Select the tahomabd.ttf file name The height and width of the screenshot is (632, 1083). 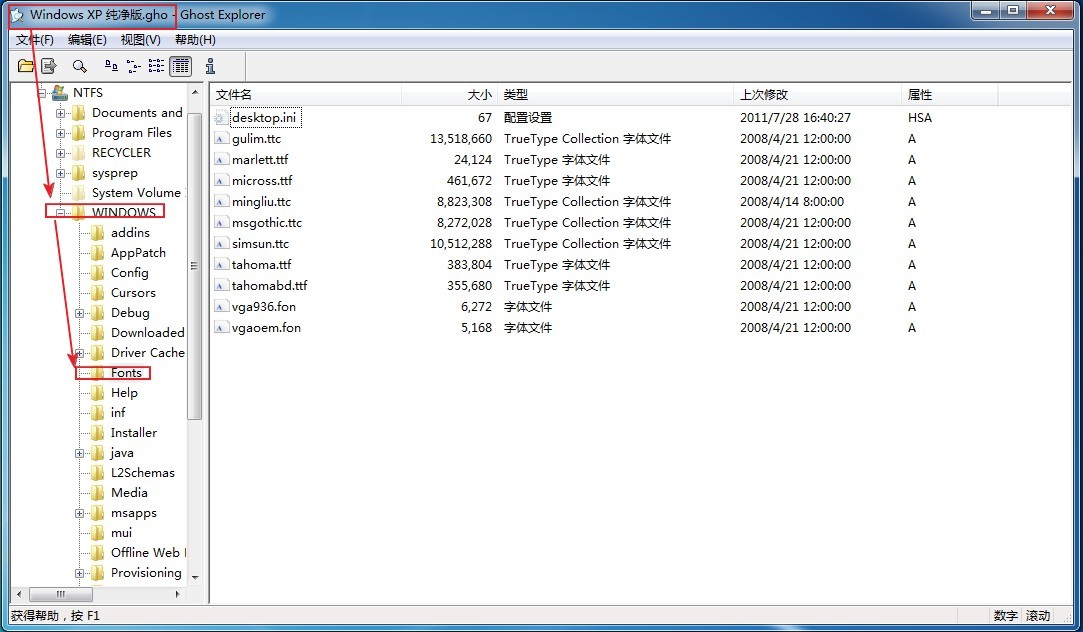click(x=269, y=286)
